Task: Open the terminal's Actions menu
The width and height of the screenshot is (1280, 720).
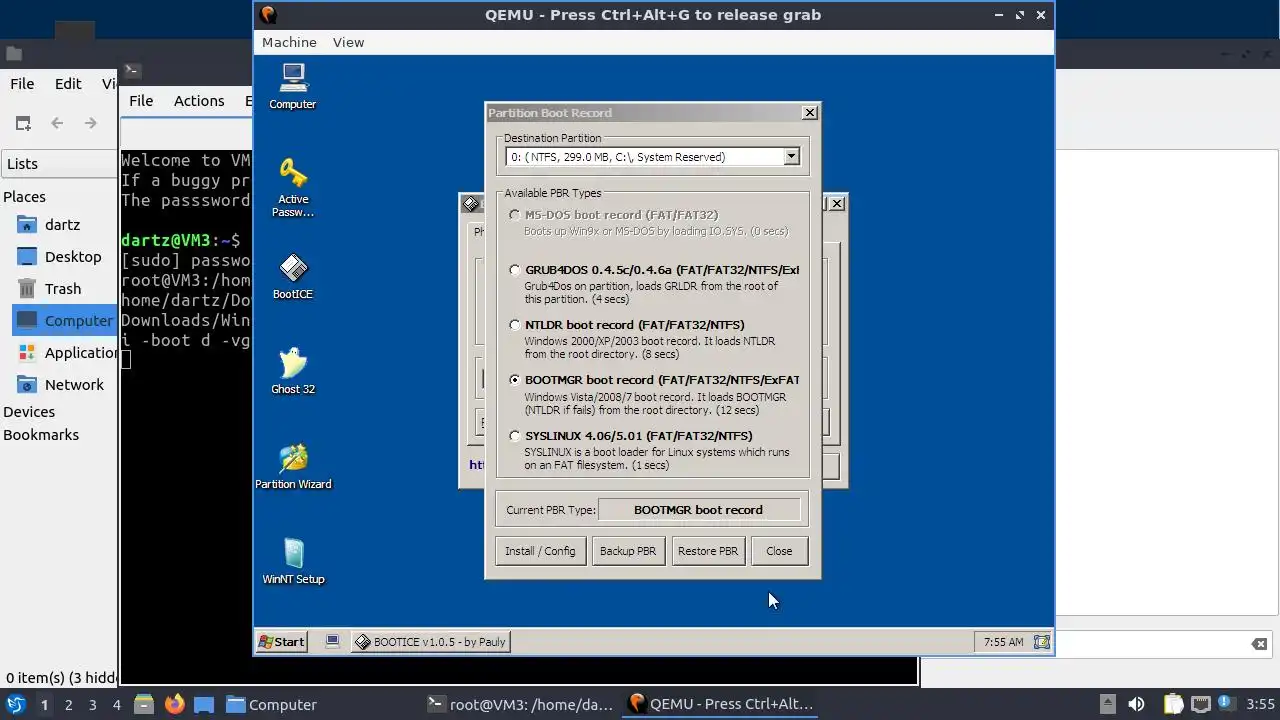Action: pyautogui.click(x=199, y=100)
